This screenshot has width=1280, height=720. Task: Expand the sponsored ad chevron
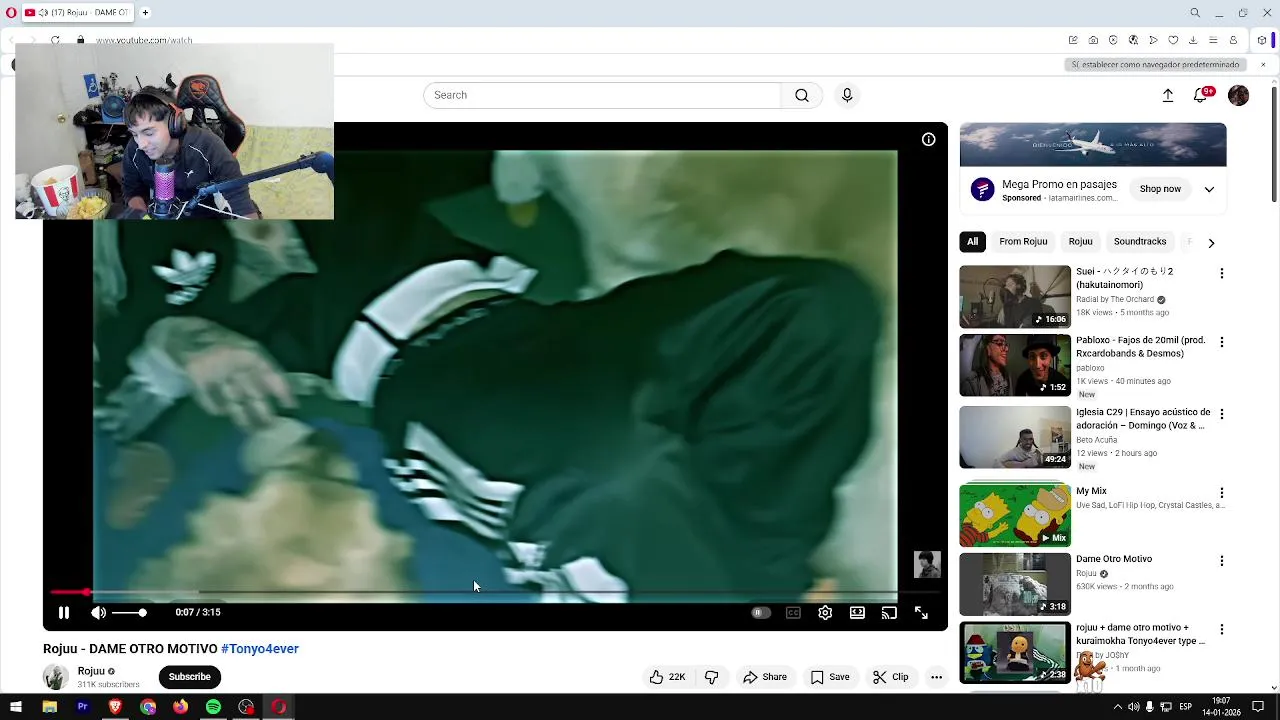pyautogui.click(x=1209, y=189)
